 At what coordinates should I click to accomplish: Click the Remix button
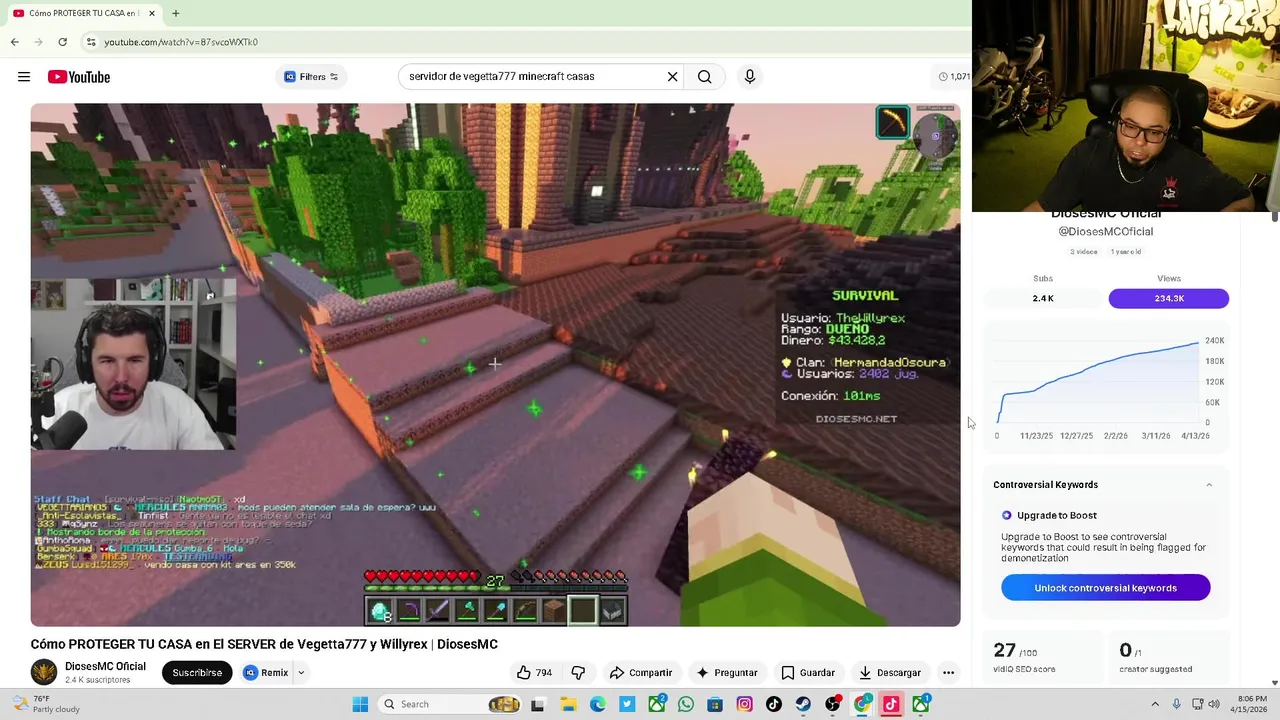tap(265, 673)
